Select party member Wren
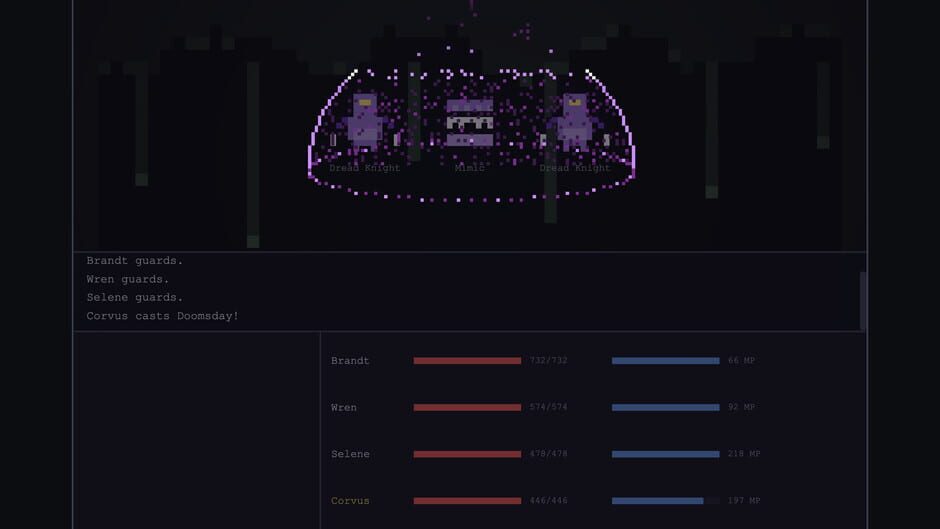This screenshot has height=529, width=940. (x=344, y=407)
